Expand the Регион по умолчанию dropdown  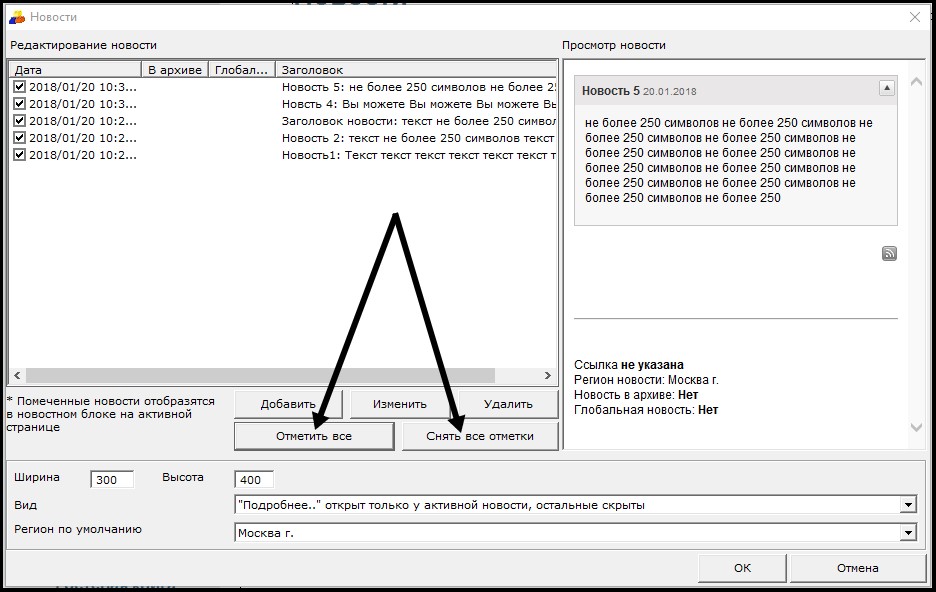(907, 533)
